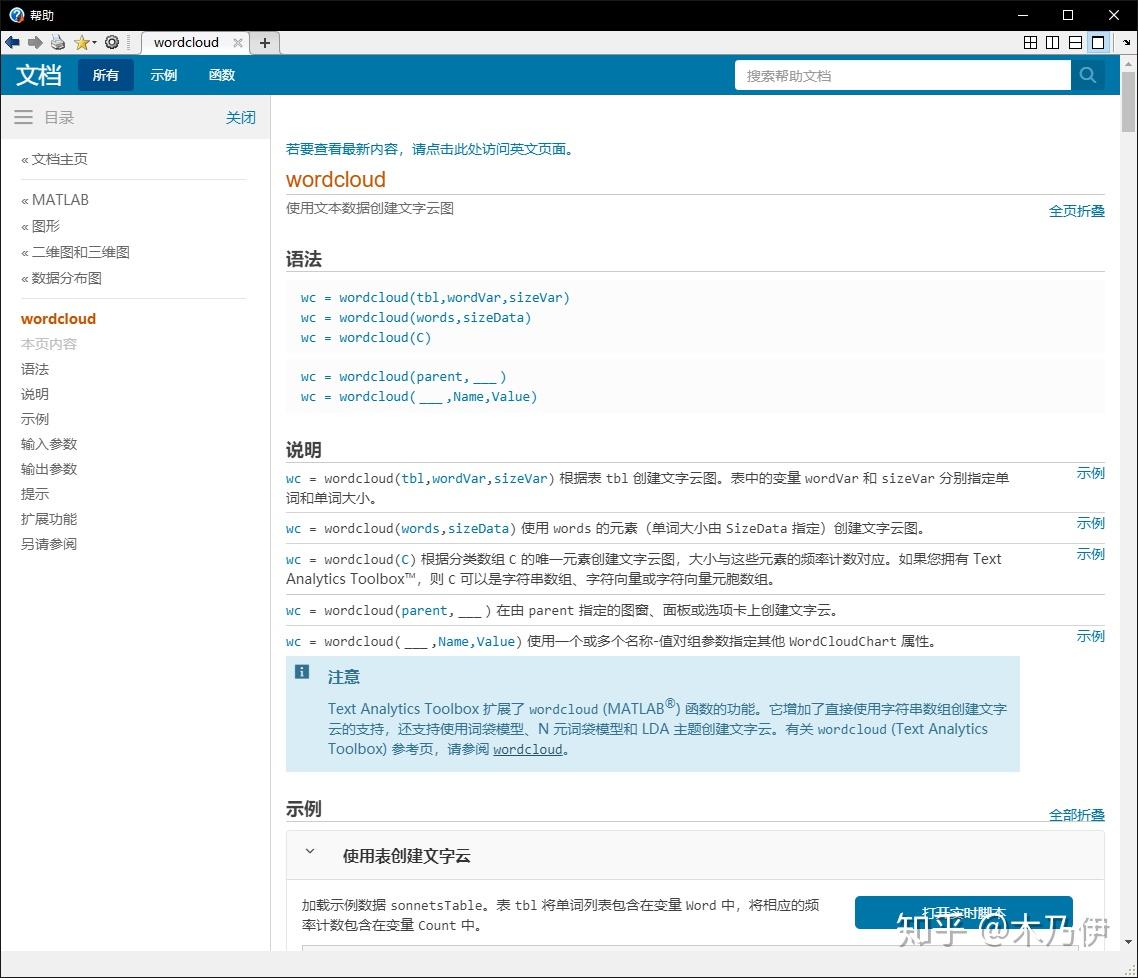Open preferences via the gear icon
1138x978 pixels.
[x=112, y=42]
